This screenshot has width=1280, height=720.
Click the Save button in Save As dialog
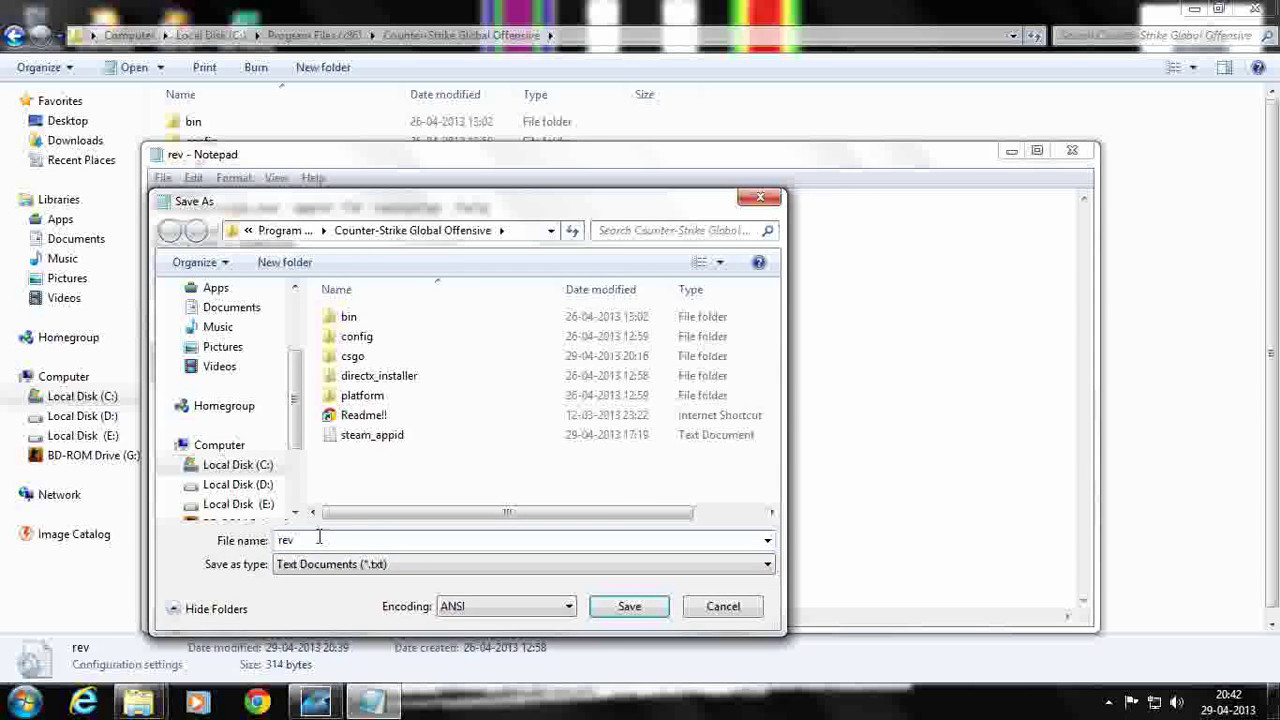click(x=629, y=606)
